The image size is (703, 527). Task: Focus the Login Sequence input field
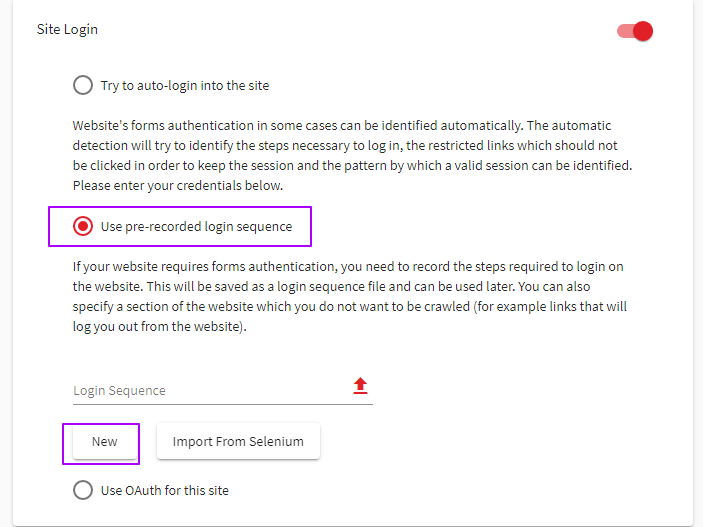click(211, 390)
